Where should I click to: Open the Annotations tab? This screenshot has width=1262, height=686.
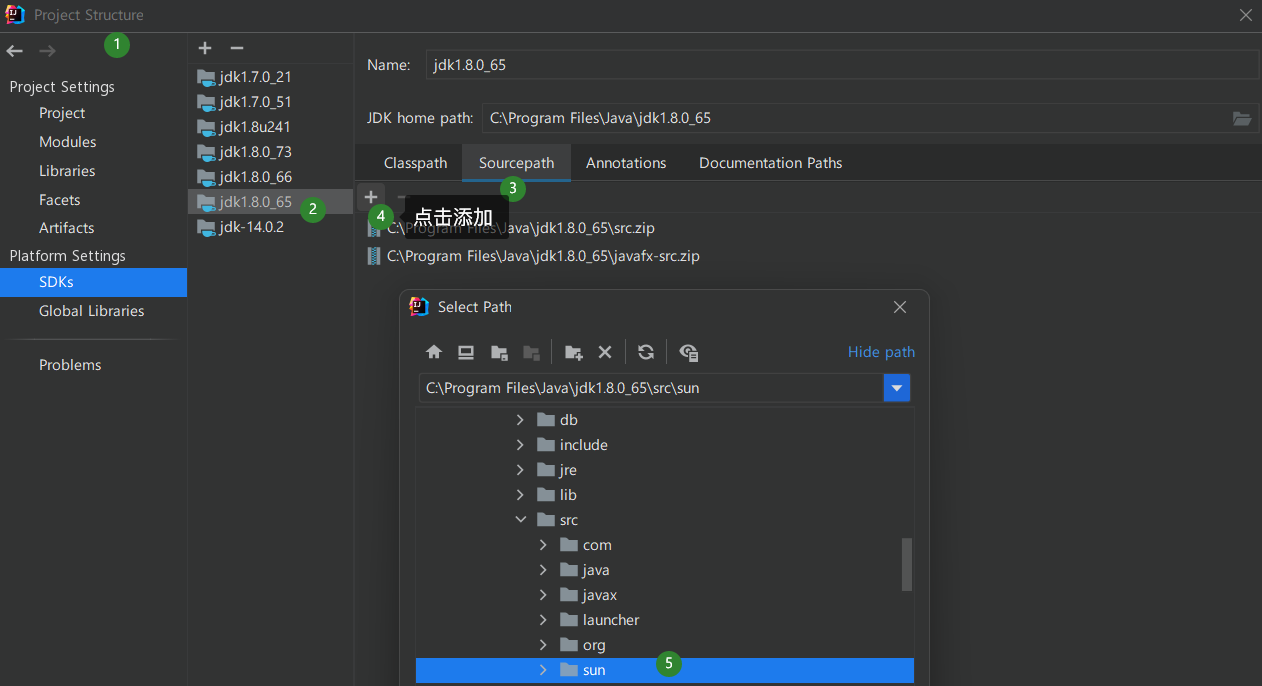point(626,163)
